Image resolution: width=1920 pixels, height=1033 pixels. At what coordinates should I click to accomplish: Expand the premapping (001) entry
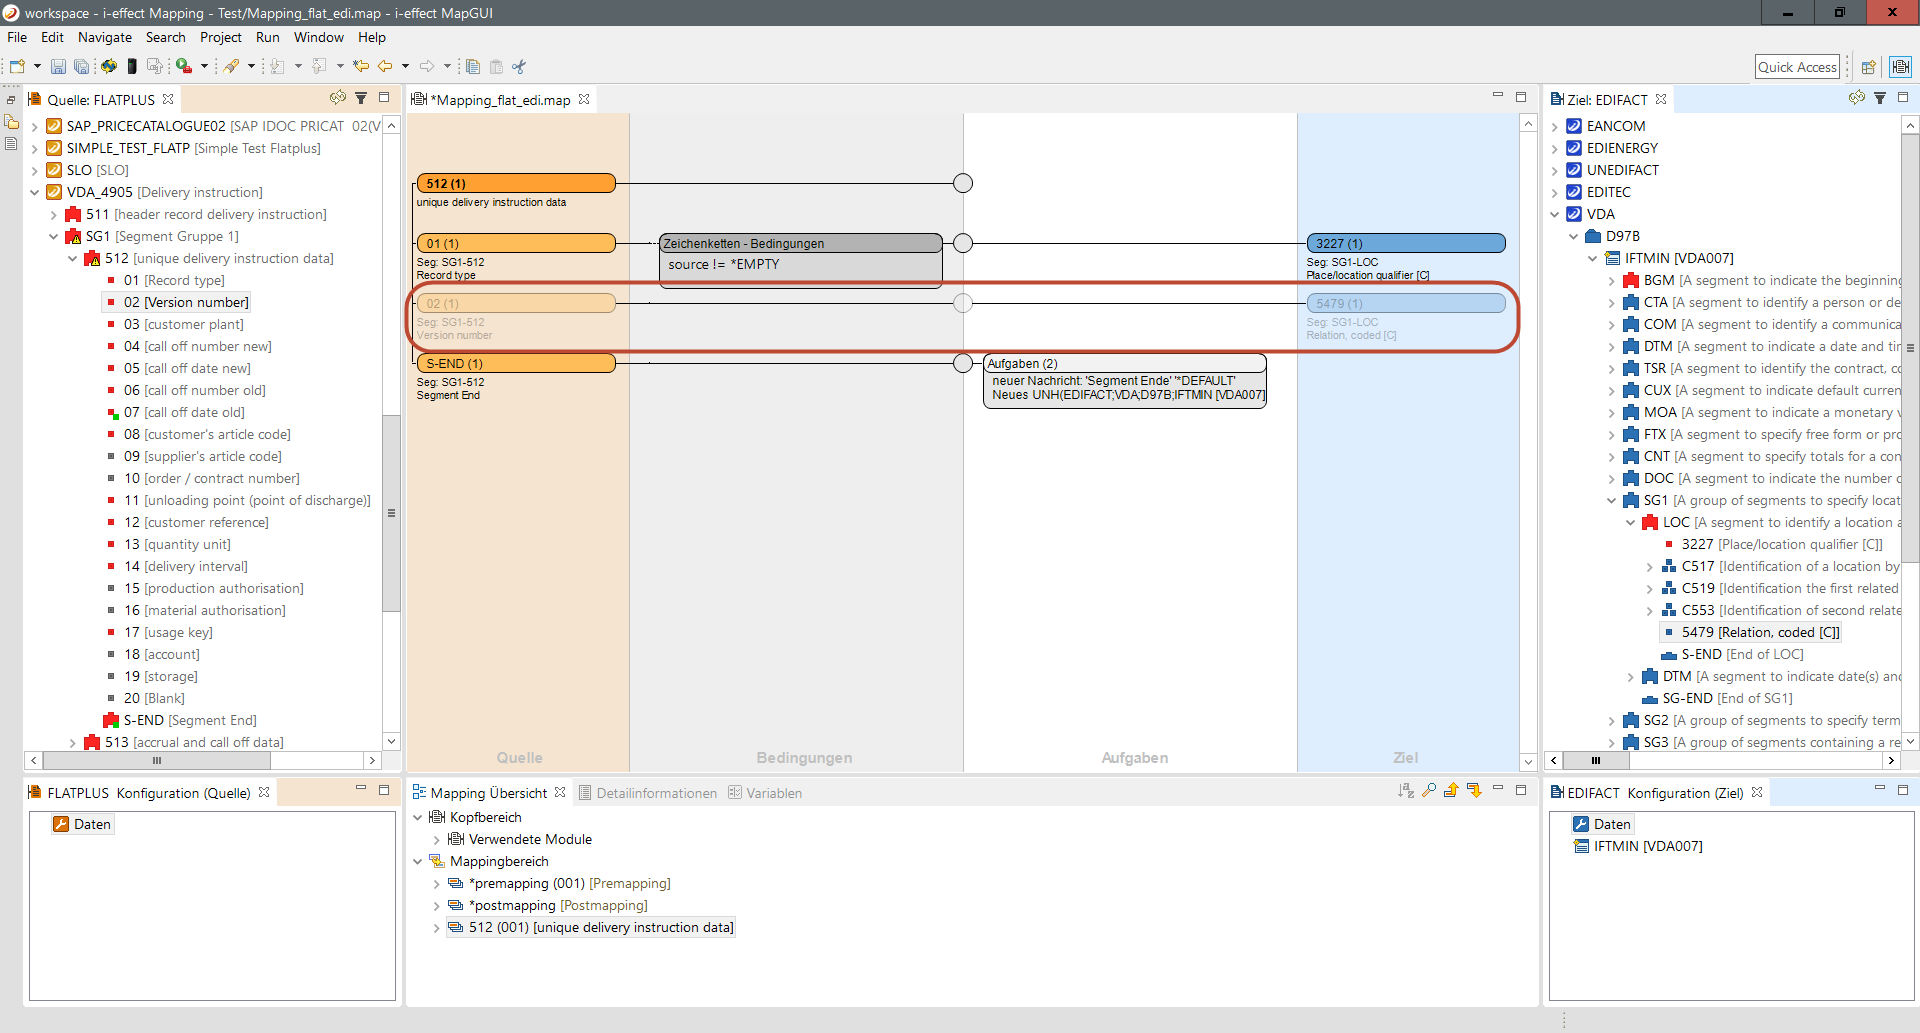436,884
